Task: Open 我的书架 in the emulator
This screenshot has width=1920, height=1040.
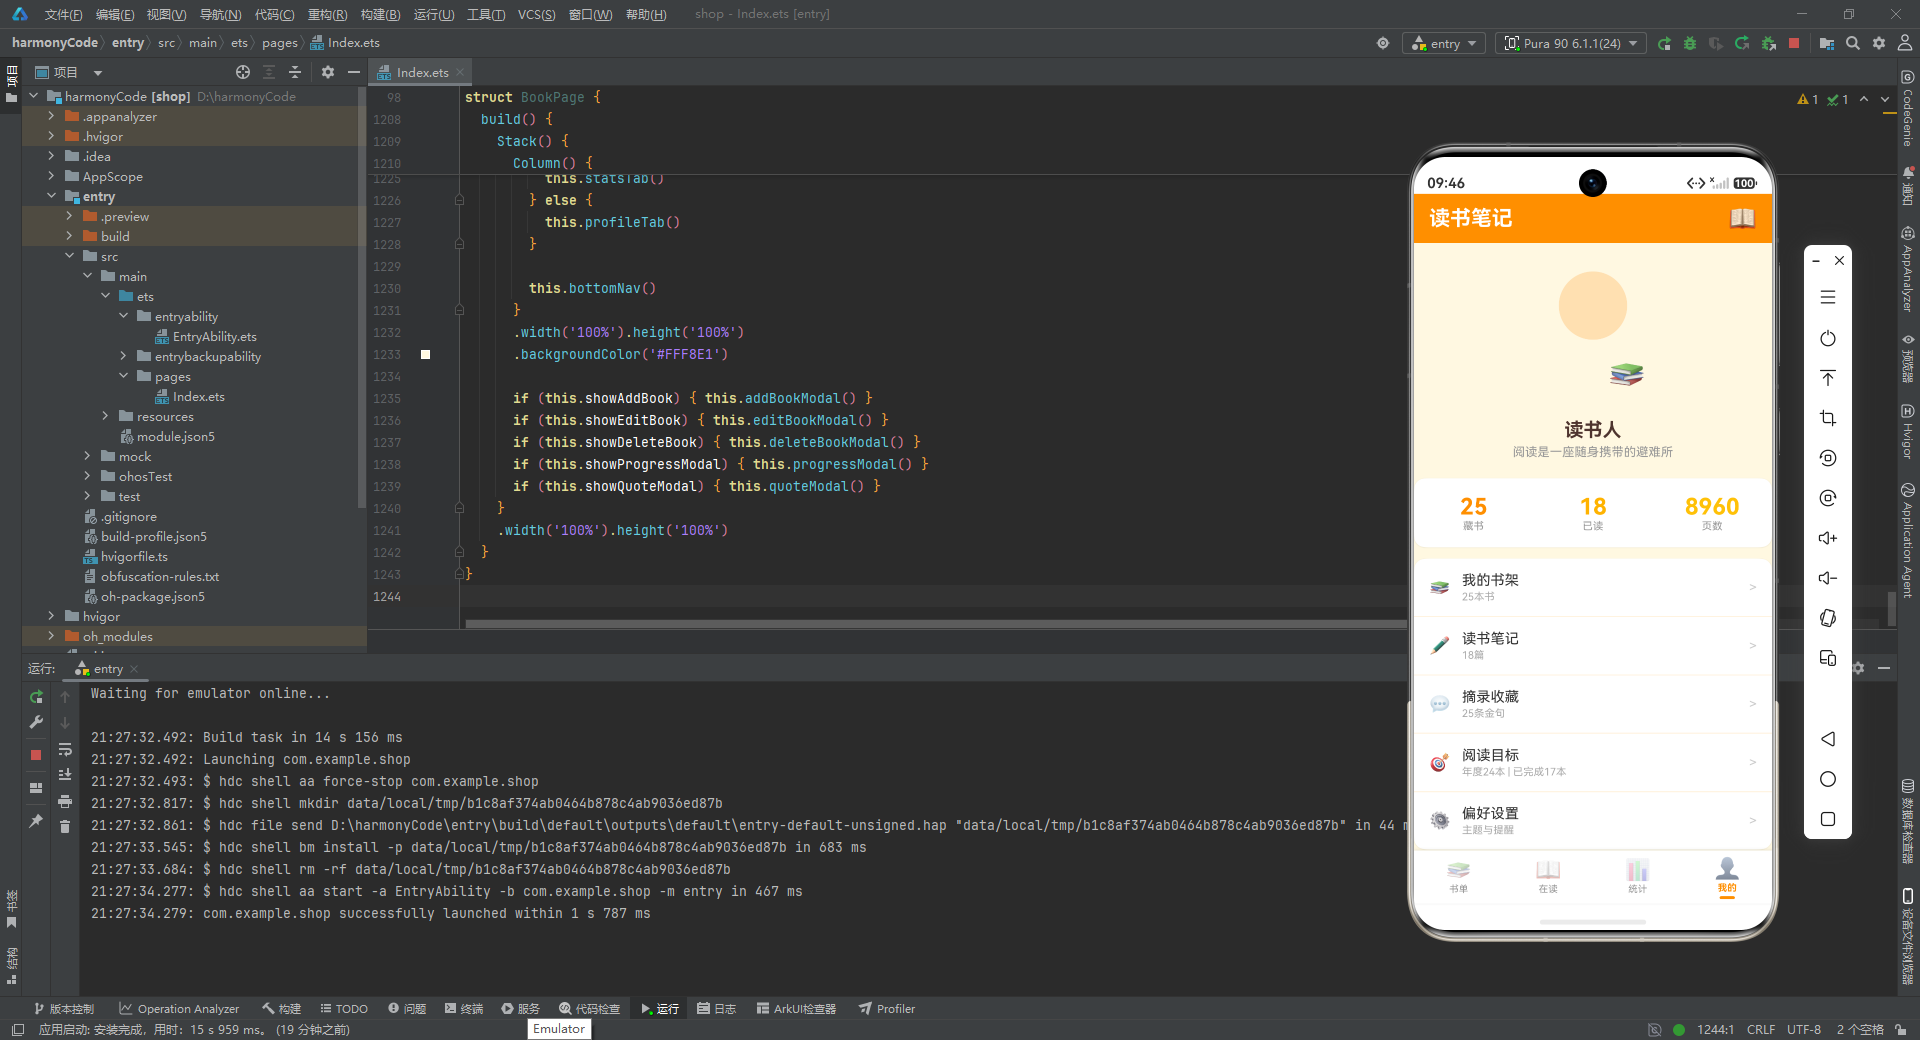Action: (x=1592, y=587)
